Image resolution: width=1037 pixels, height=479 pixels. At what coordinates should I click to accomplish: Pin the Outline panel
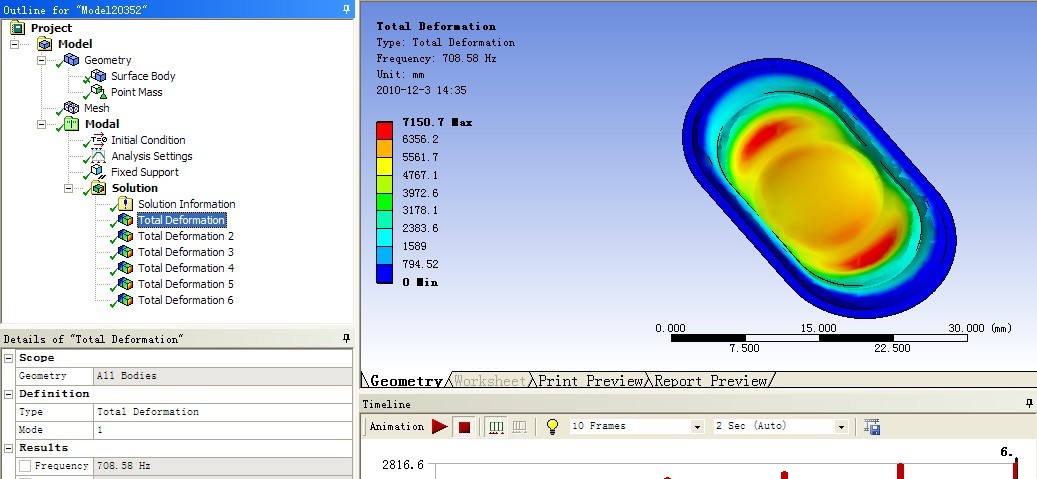pos(347,9)
